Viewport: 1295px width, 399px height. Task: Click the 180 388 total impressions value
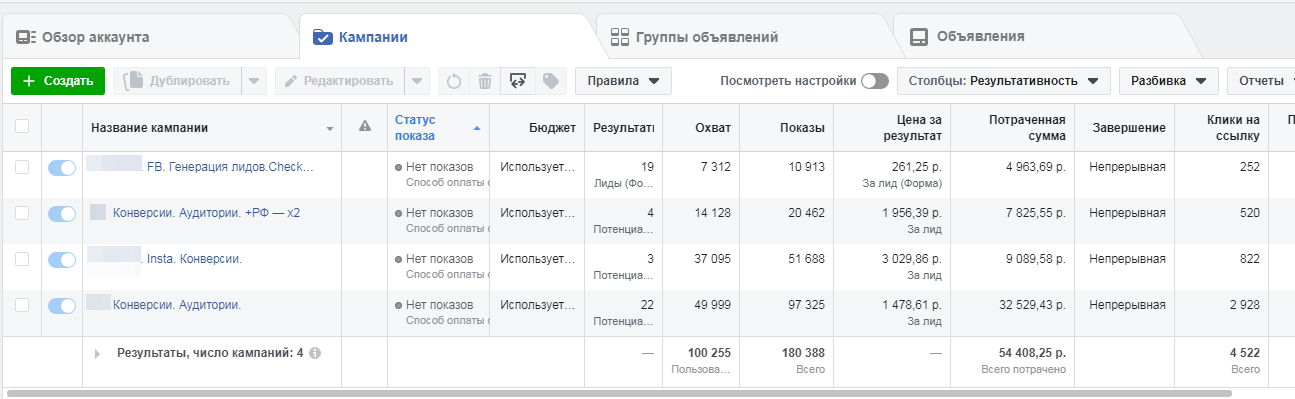(802, 353)
